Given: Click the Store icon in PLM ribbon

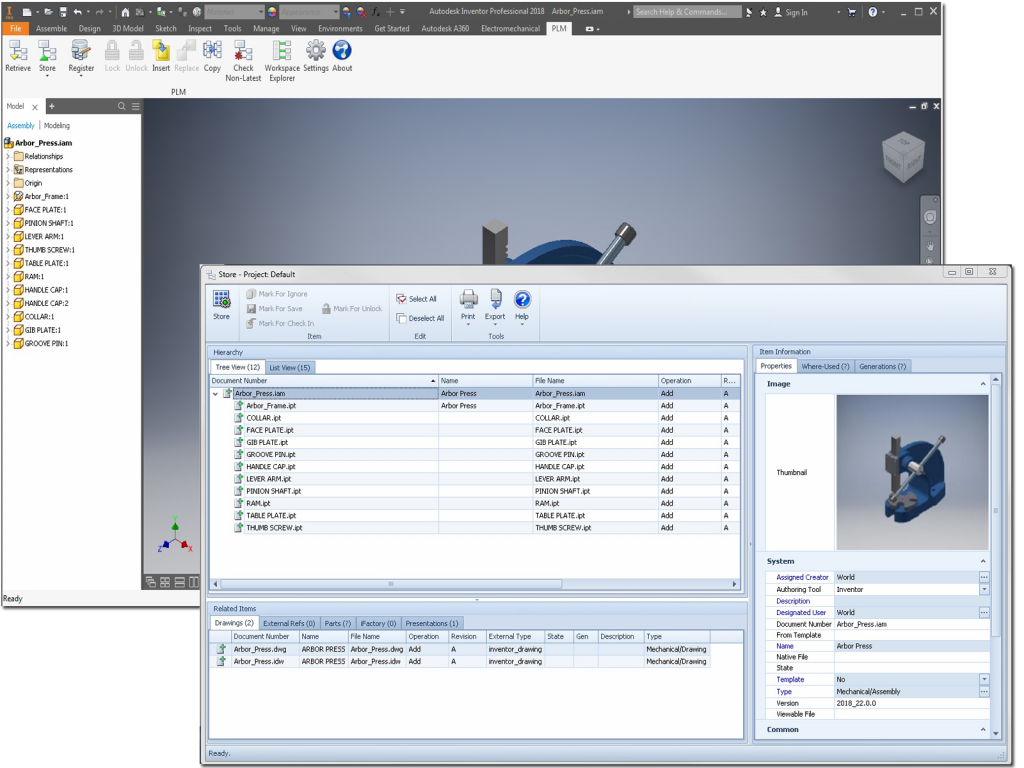Looking at the screenshot, I should pyautogui.click(x=47, y=51).
